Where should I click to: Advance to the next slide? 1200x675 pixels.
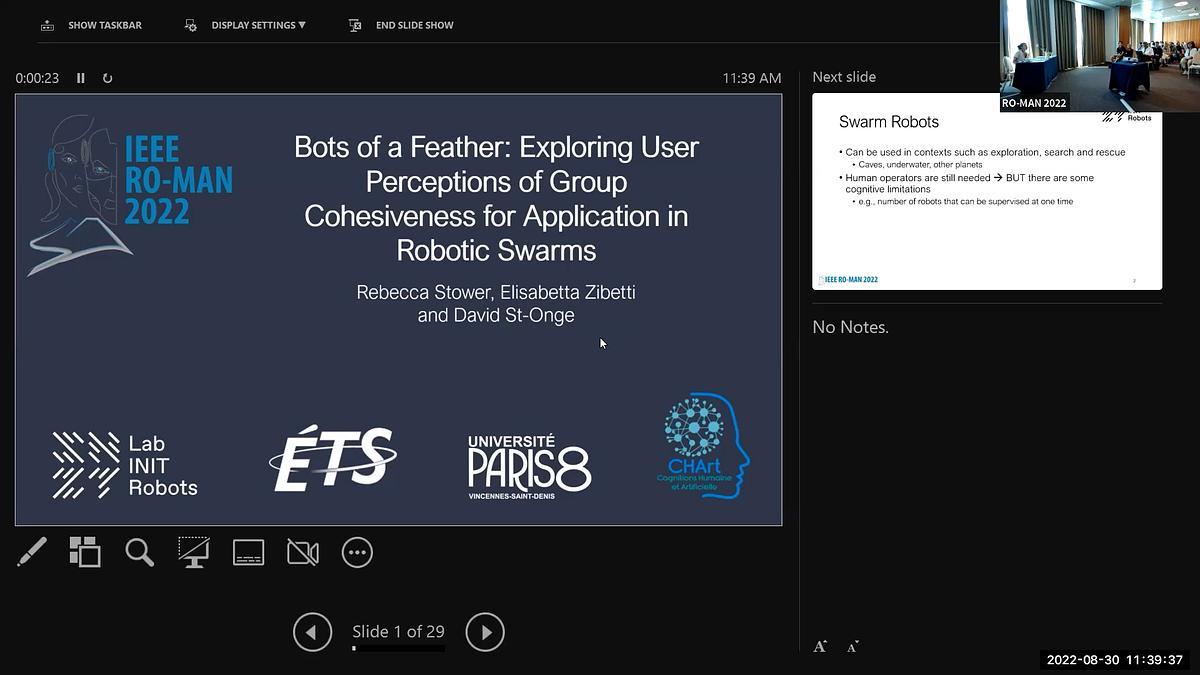click(x=485, y=632)
